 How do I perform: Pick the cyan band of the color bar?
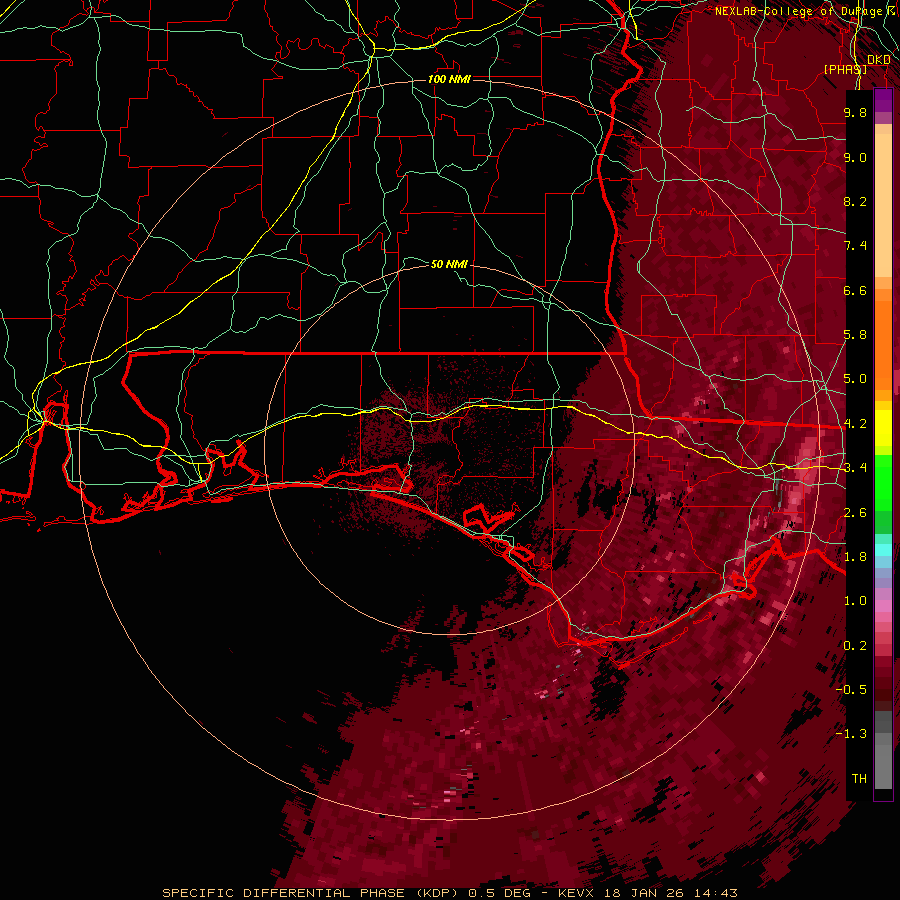883,550
